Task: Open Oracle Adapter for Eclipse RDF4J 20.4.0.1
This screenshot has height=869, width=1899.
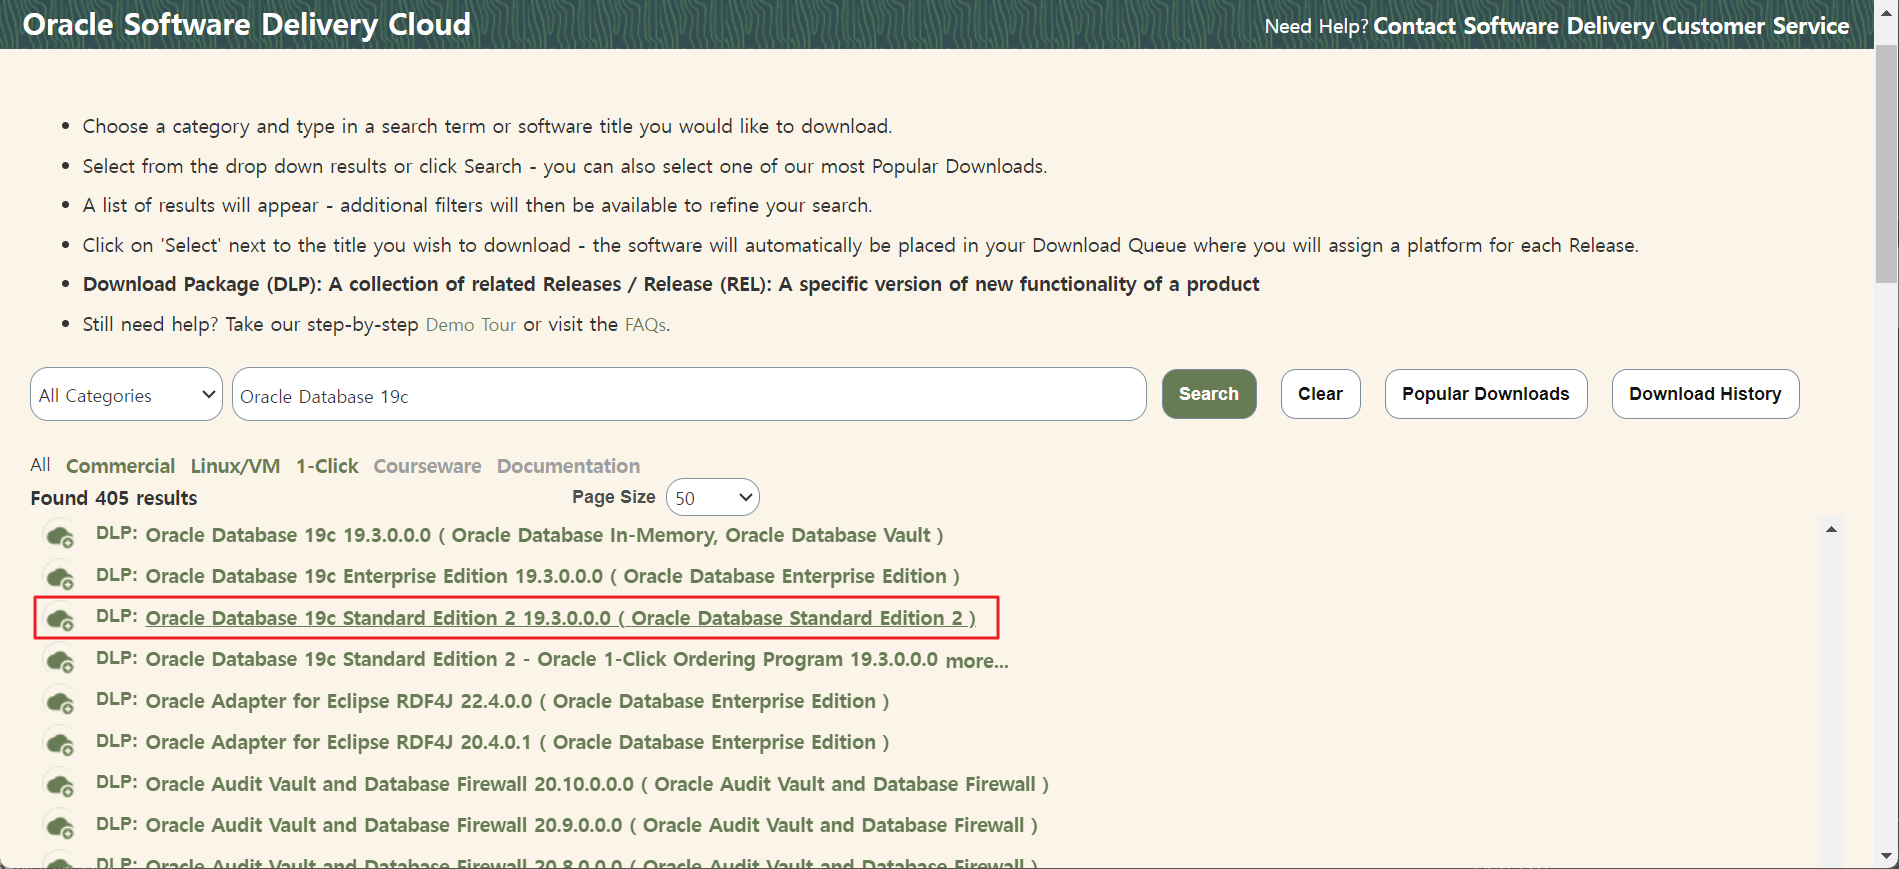Action: pyautogui.click(x=518, y=742)
